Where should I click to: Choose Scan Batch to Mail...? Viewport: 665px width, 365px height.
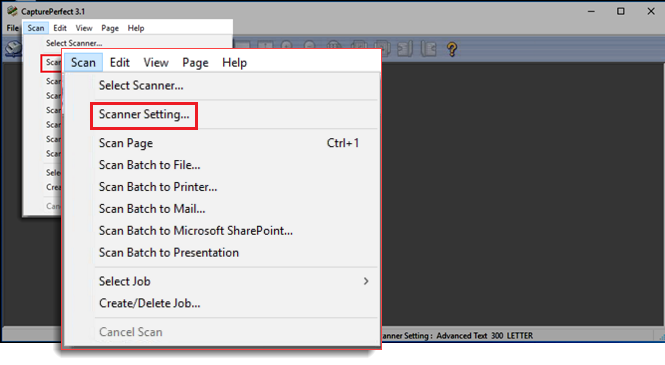[152, 209]
